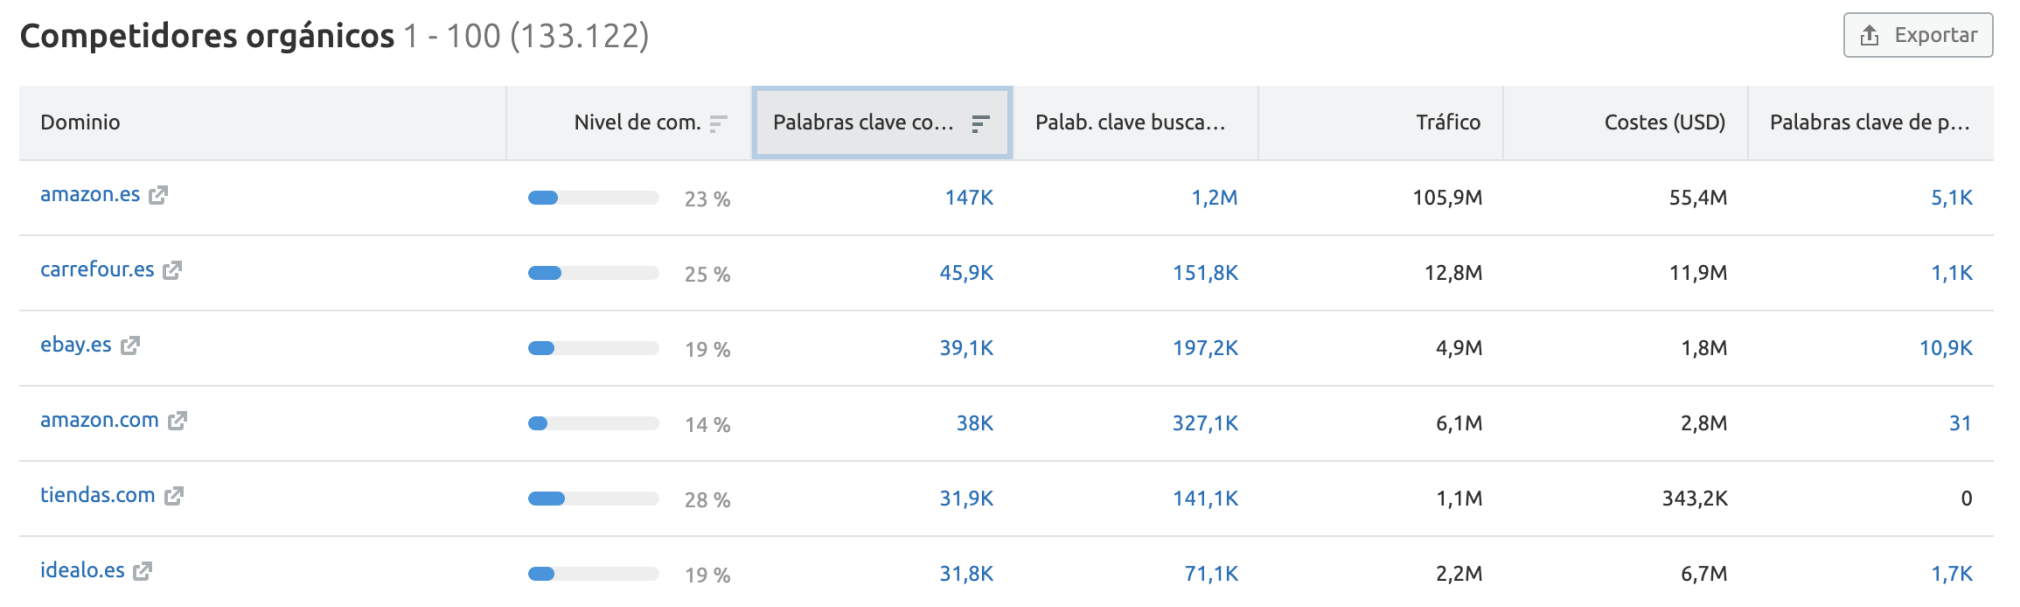
Task: Open idealo.es external link icon
Action: point(143,571)
